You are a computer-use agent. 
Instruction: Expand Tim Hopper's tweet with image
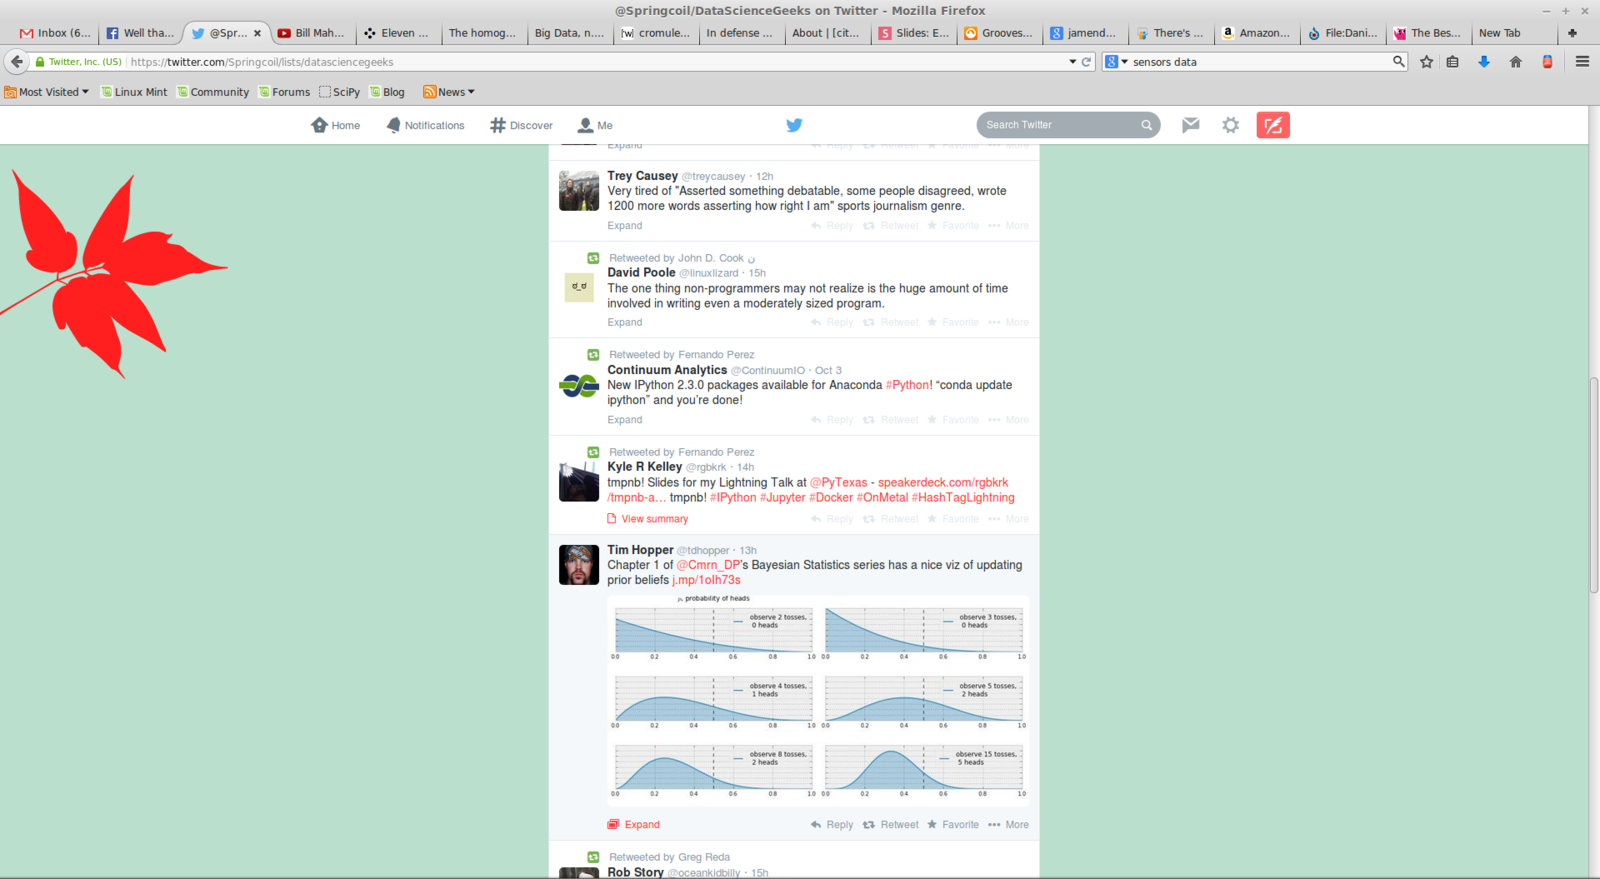tap(634, 825)
